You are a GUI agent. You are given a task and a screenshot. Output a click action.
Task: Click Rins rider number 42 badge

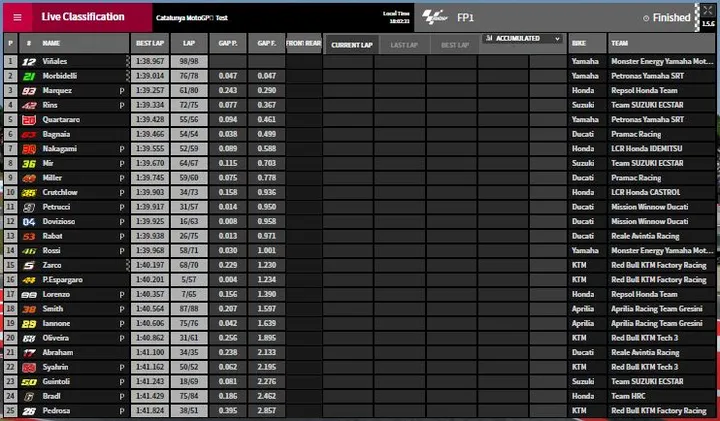point(29,105)
